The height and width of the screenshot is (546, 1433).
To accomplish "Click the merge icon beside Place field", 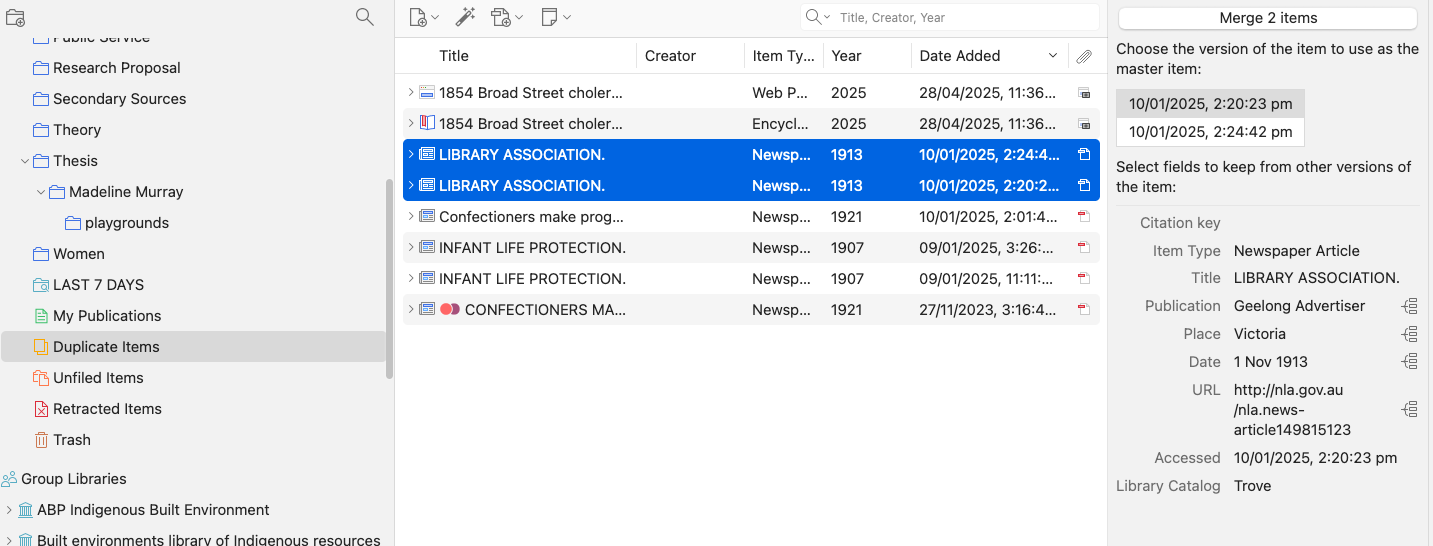I will (1410, 334).
